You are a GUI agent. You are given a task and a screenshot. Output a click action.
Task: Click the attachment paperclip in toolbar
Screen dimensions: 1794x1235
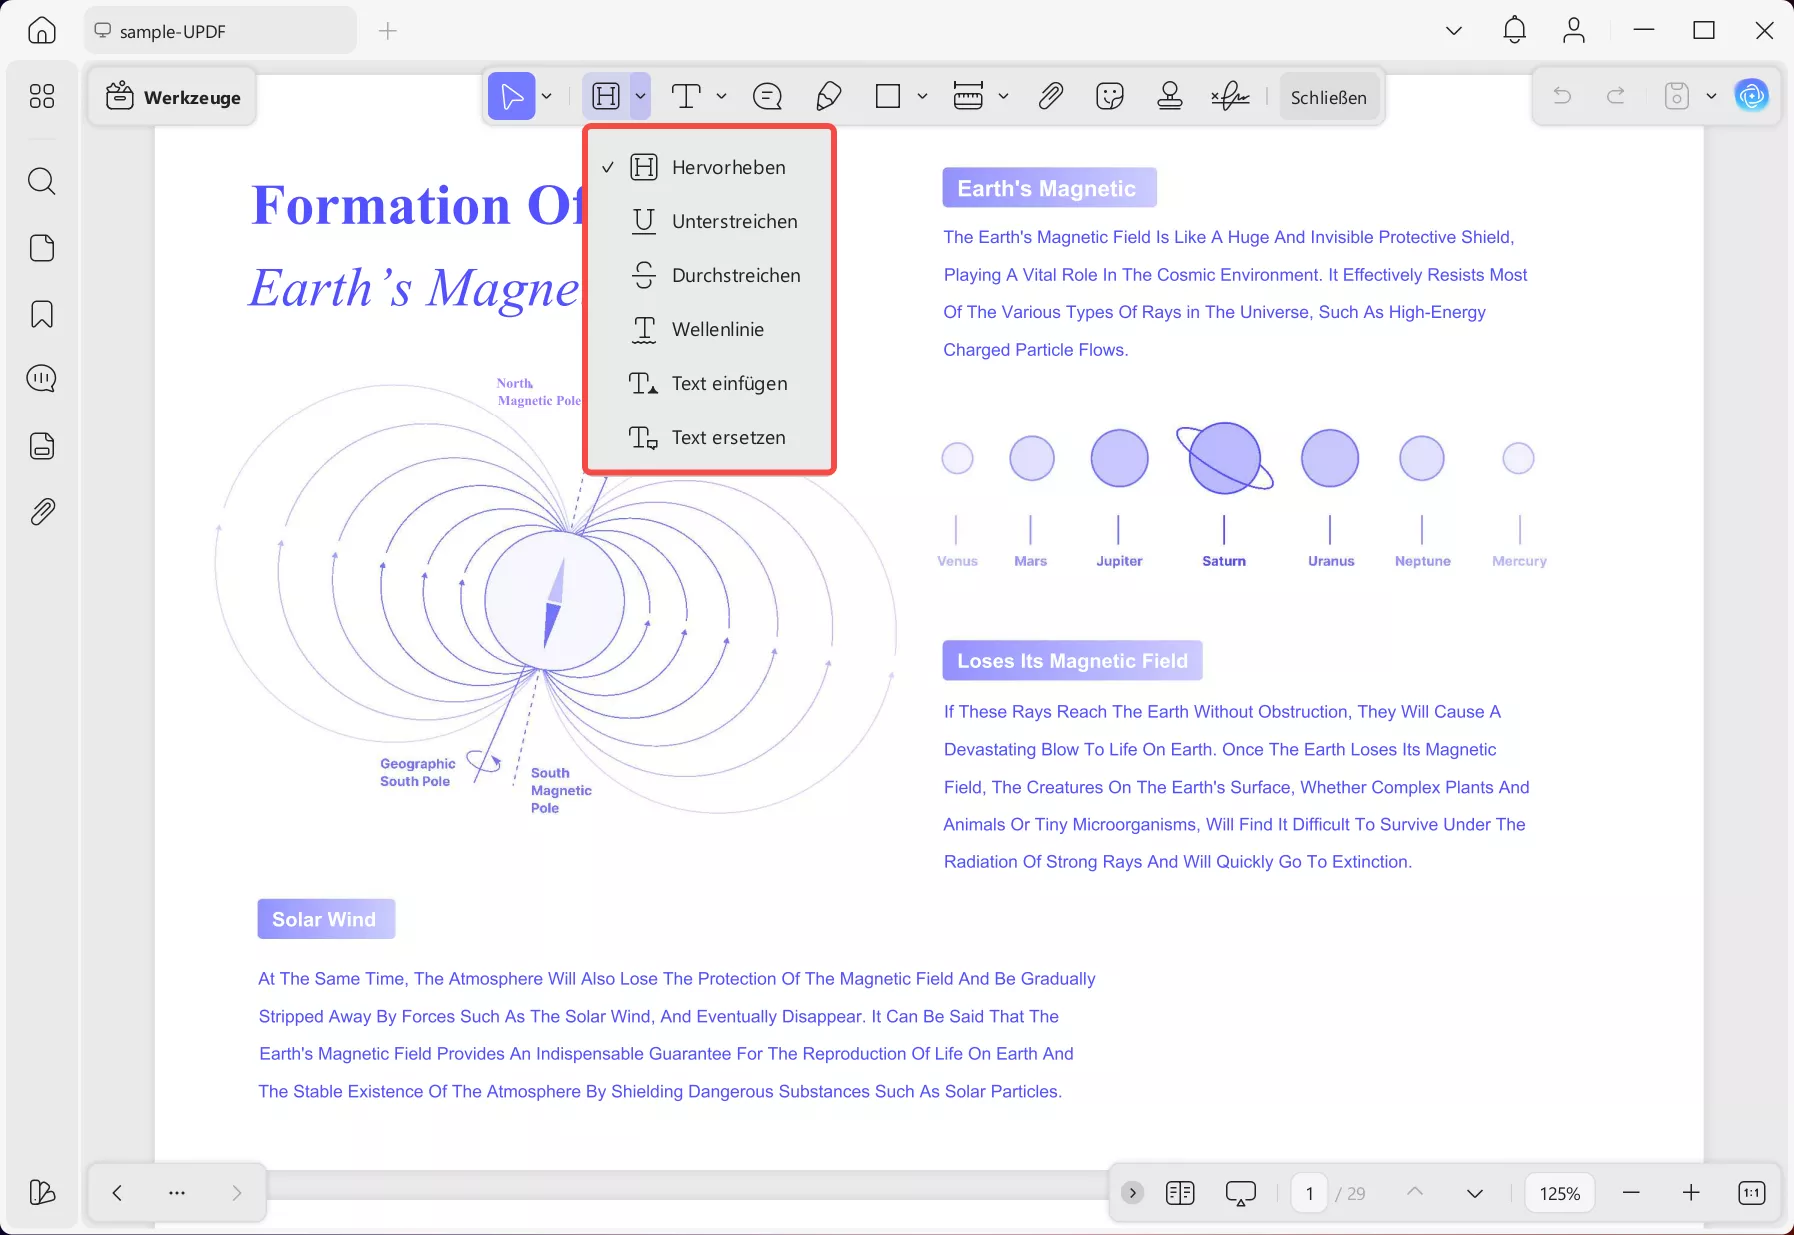(x=1050, y=96)
